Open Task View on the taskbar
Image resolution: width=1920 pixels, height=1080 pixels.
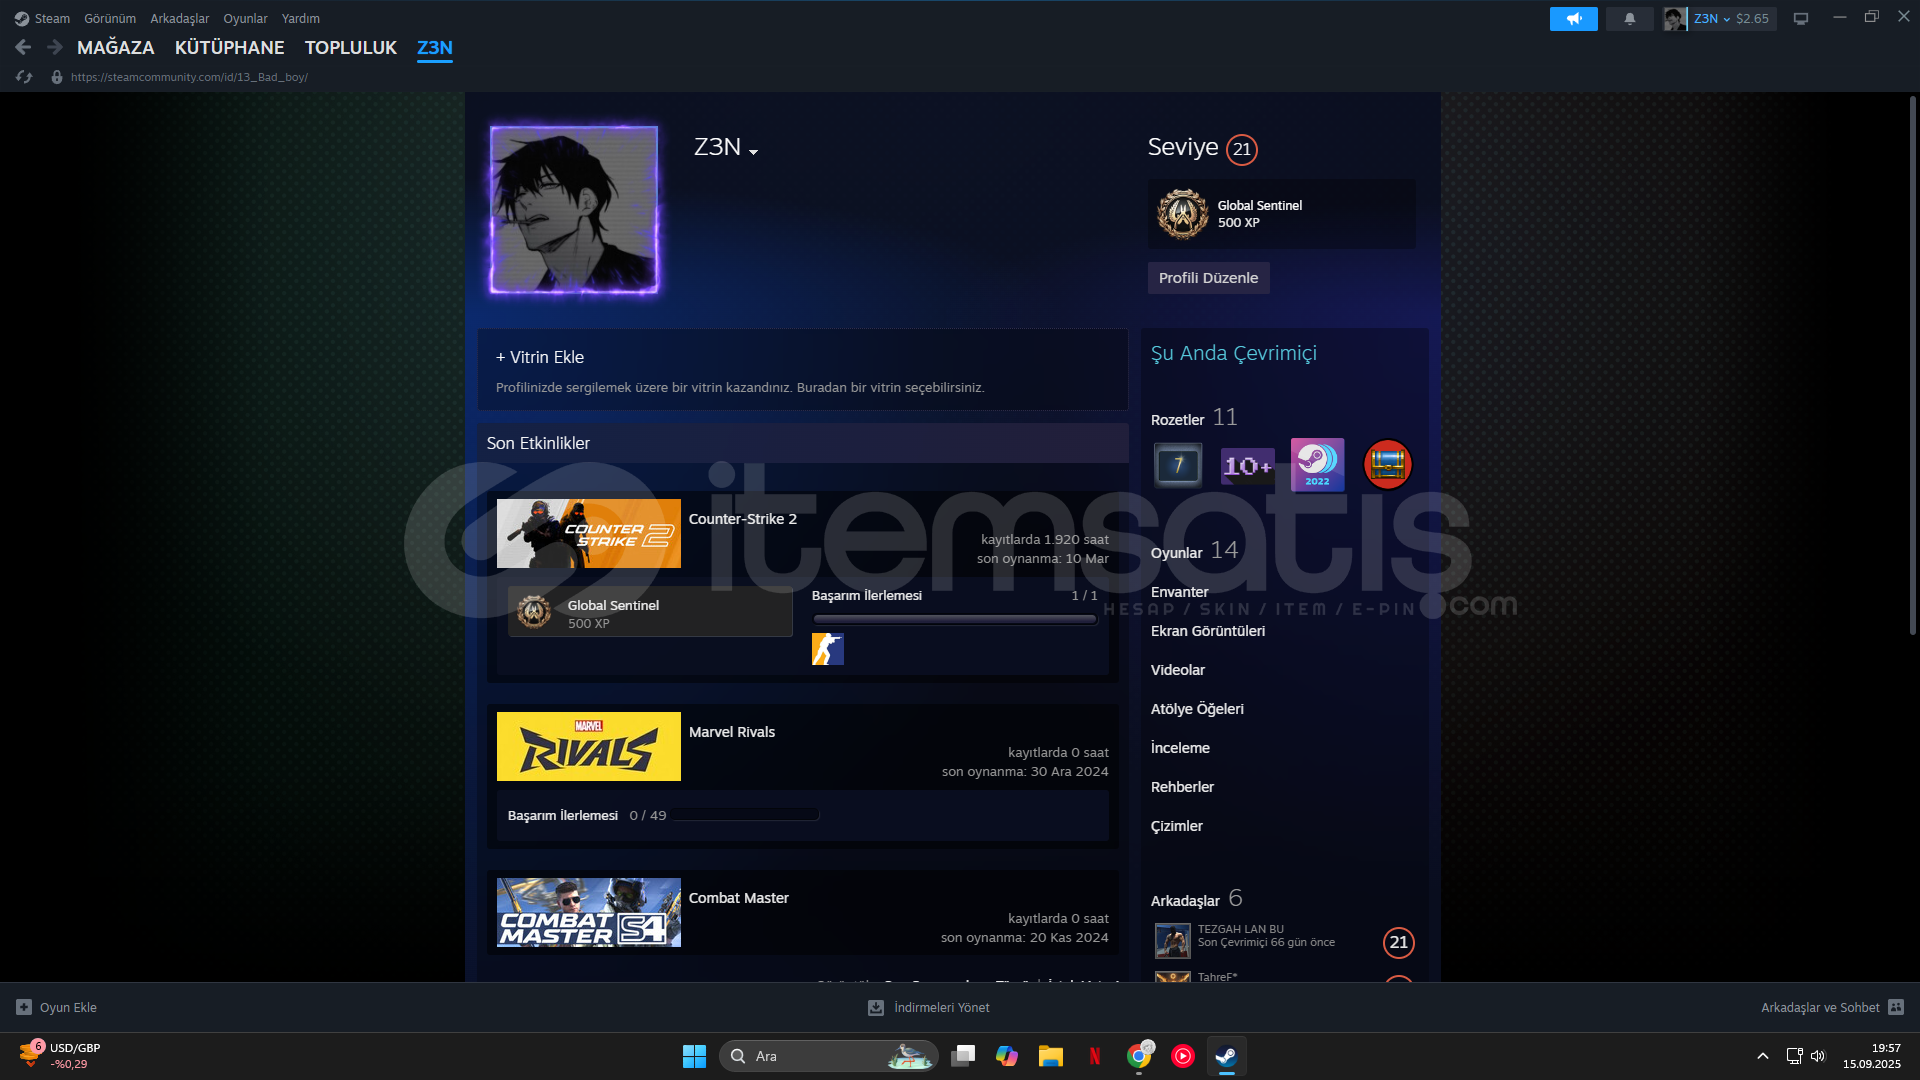tap(963, 1056)
